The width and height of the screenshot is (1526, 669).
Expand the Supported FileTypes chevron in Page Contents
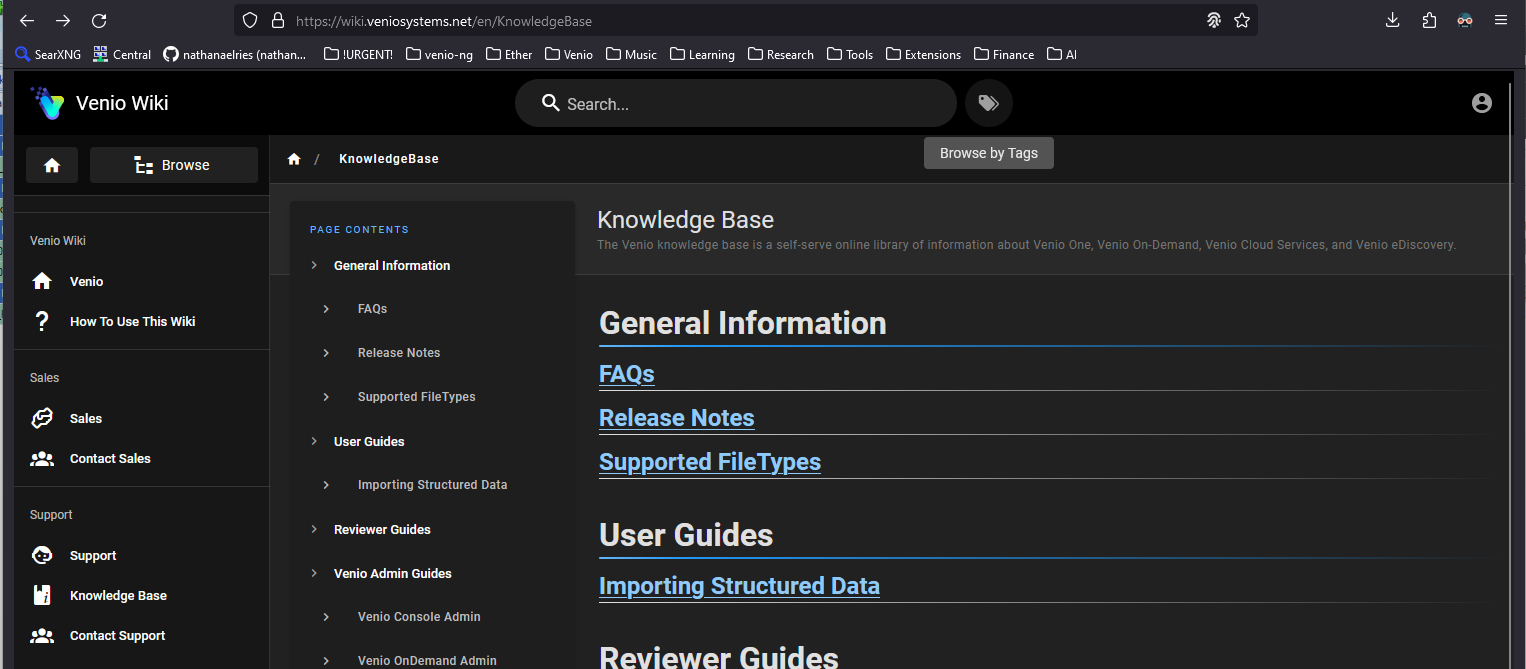pos(326,397)
